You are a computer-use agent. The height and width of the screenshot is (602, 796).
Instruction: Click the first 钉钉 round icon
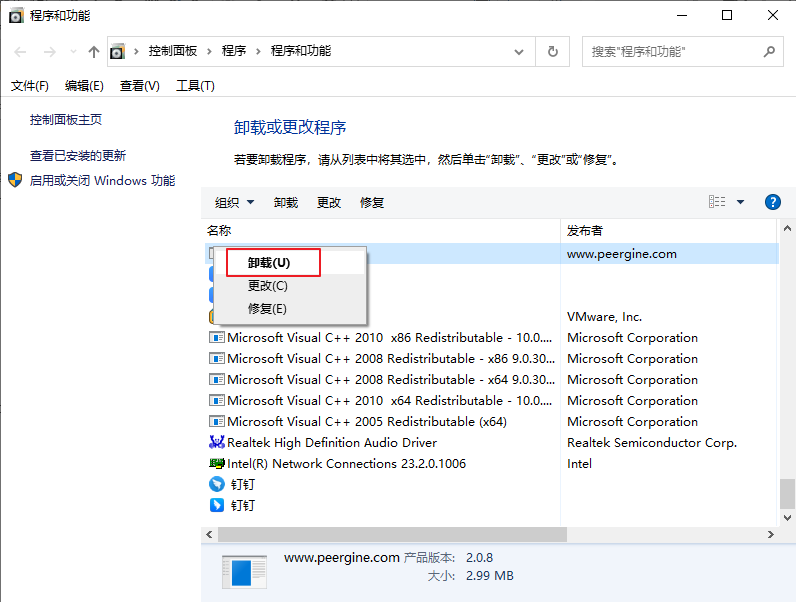217,484
